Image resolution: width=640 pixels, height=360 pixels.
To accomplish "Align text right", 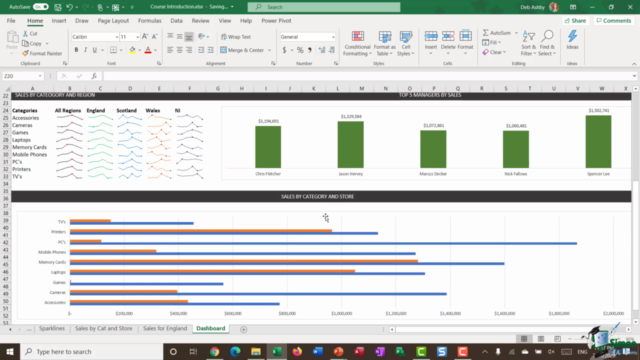I will [189, 50].
